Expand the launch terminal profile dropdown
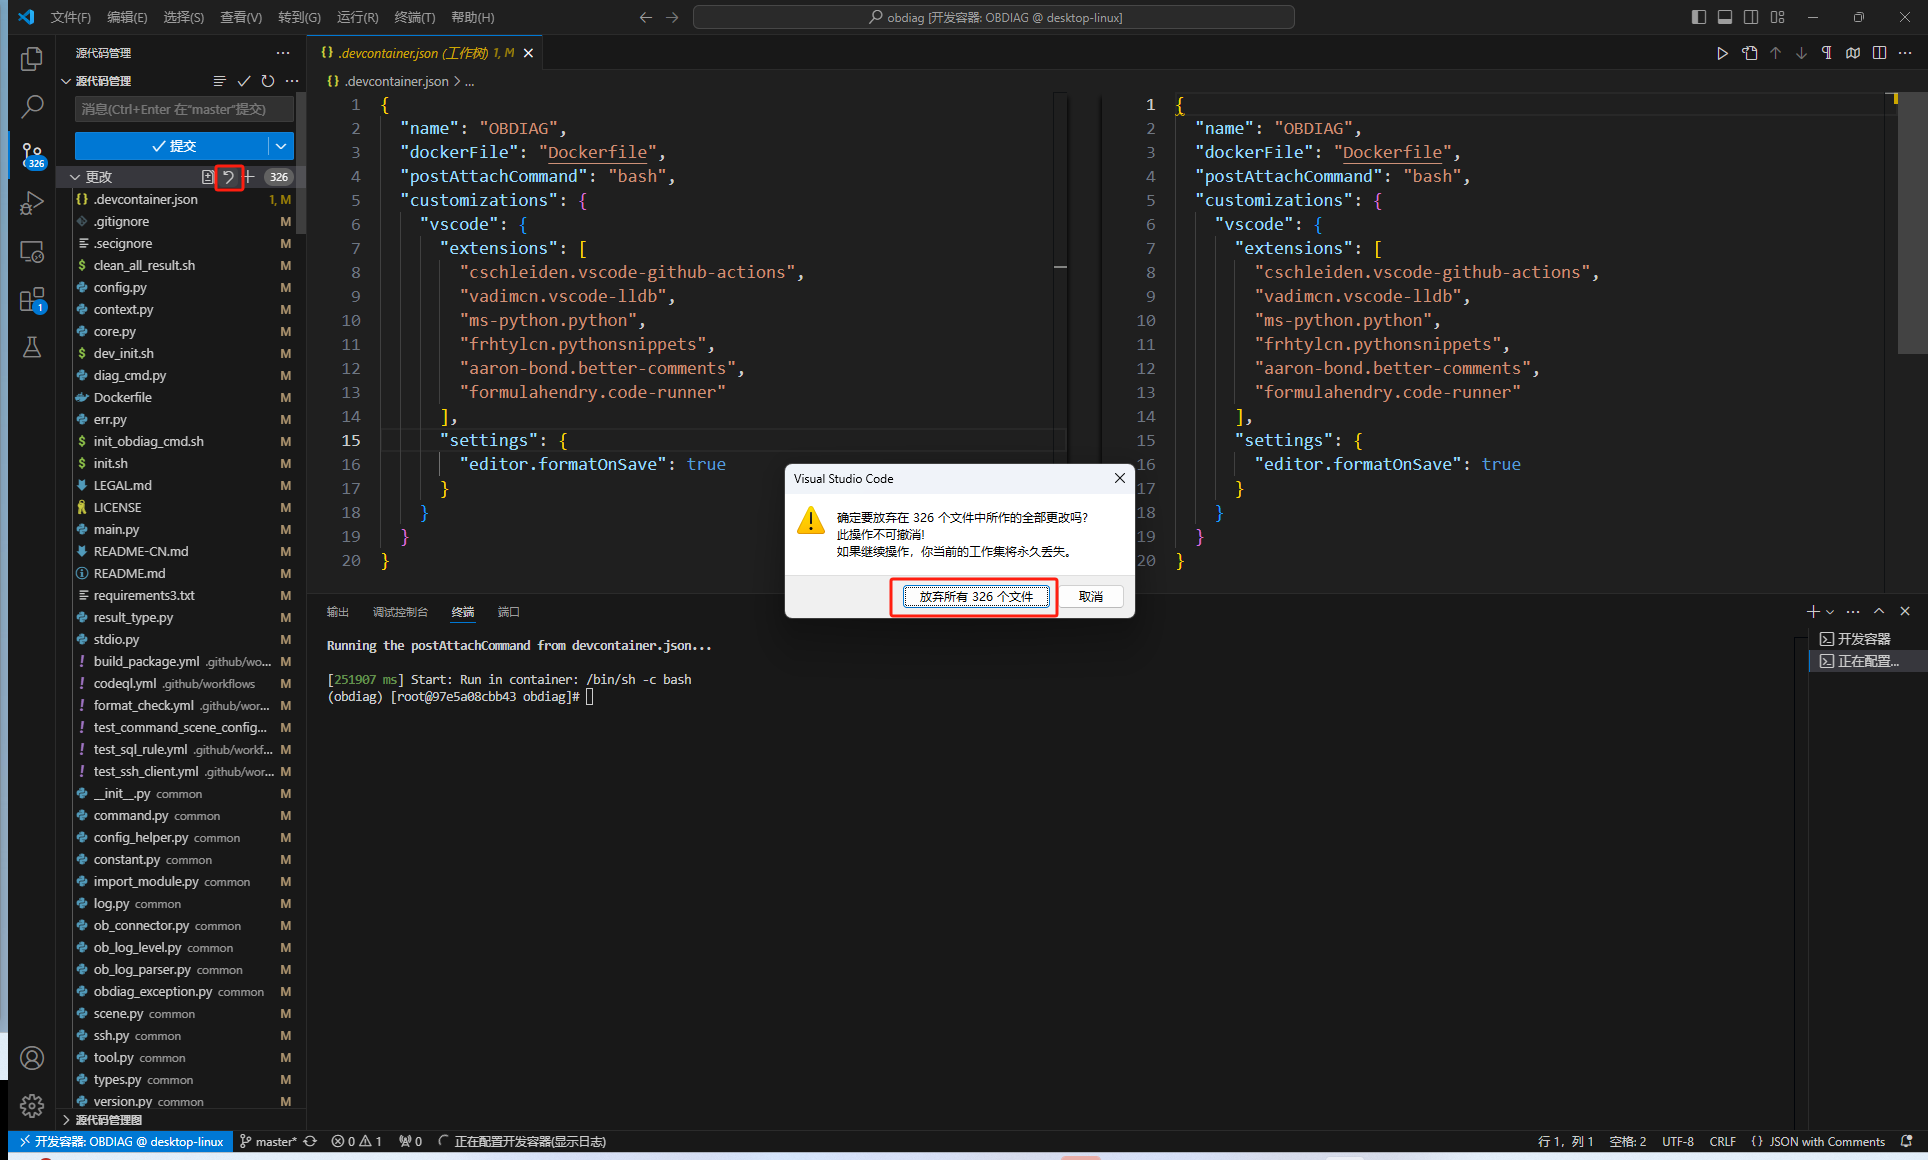This screenshot has width=1928, height=1160. tap(1830, 612)
